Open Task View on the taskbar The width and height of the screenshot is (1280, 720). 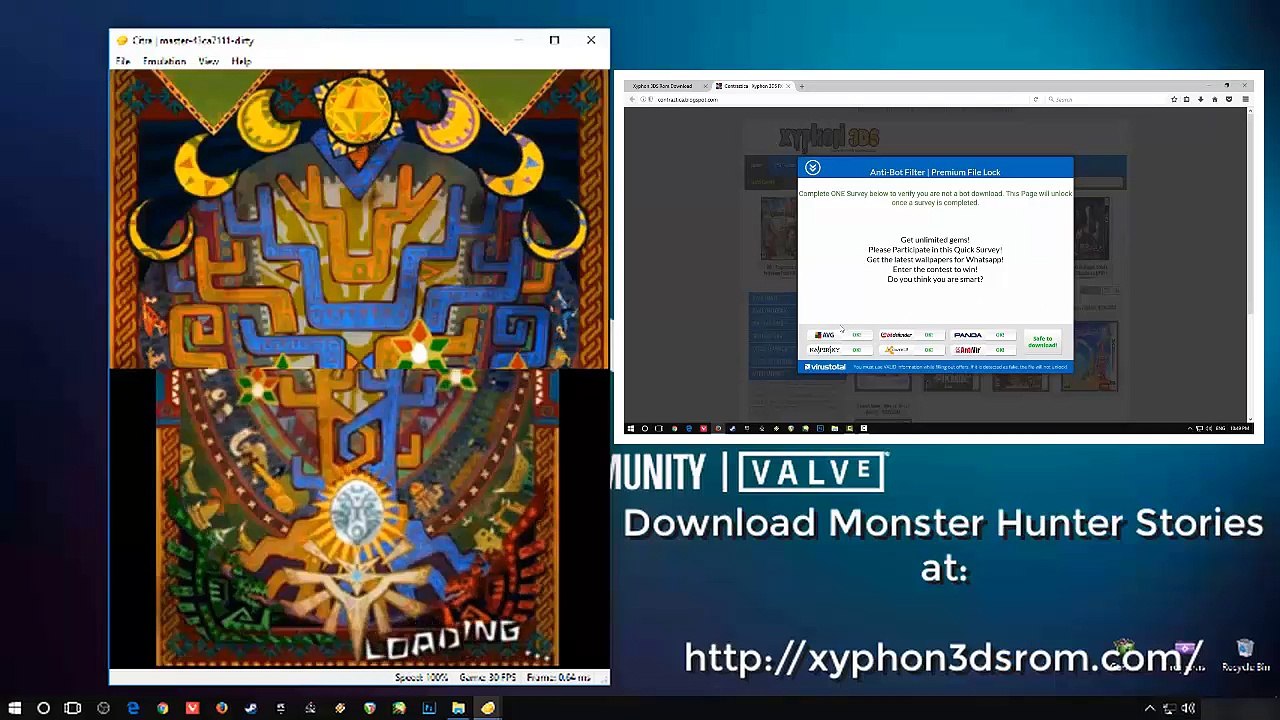(x=72, y=708)
